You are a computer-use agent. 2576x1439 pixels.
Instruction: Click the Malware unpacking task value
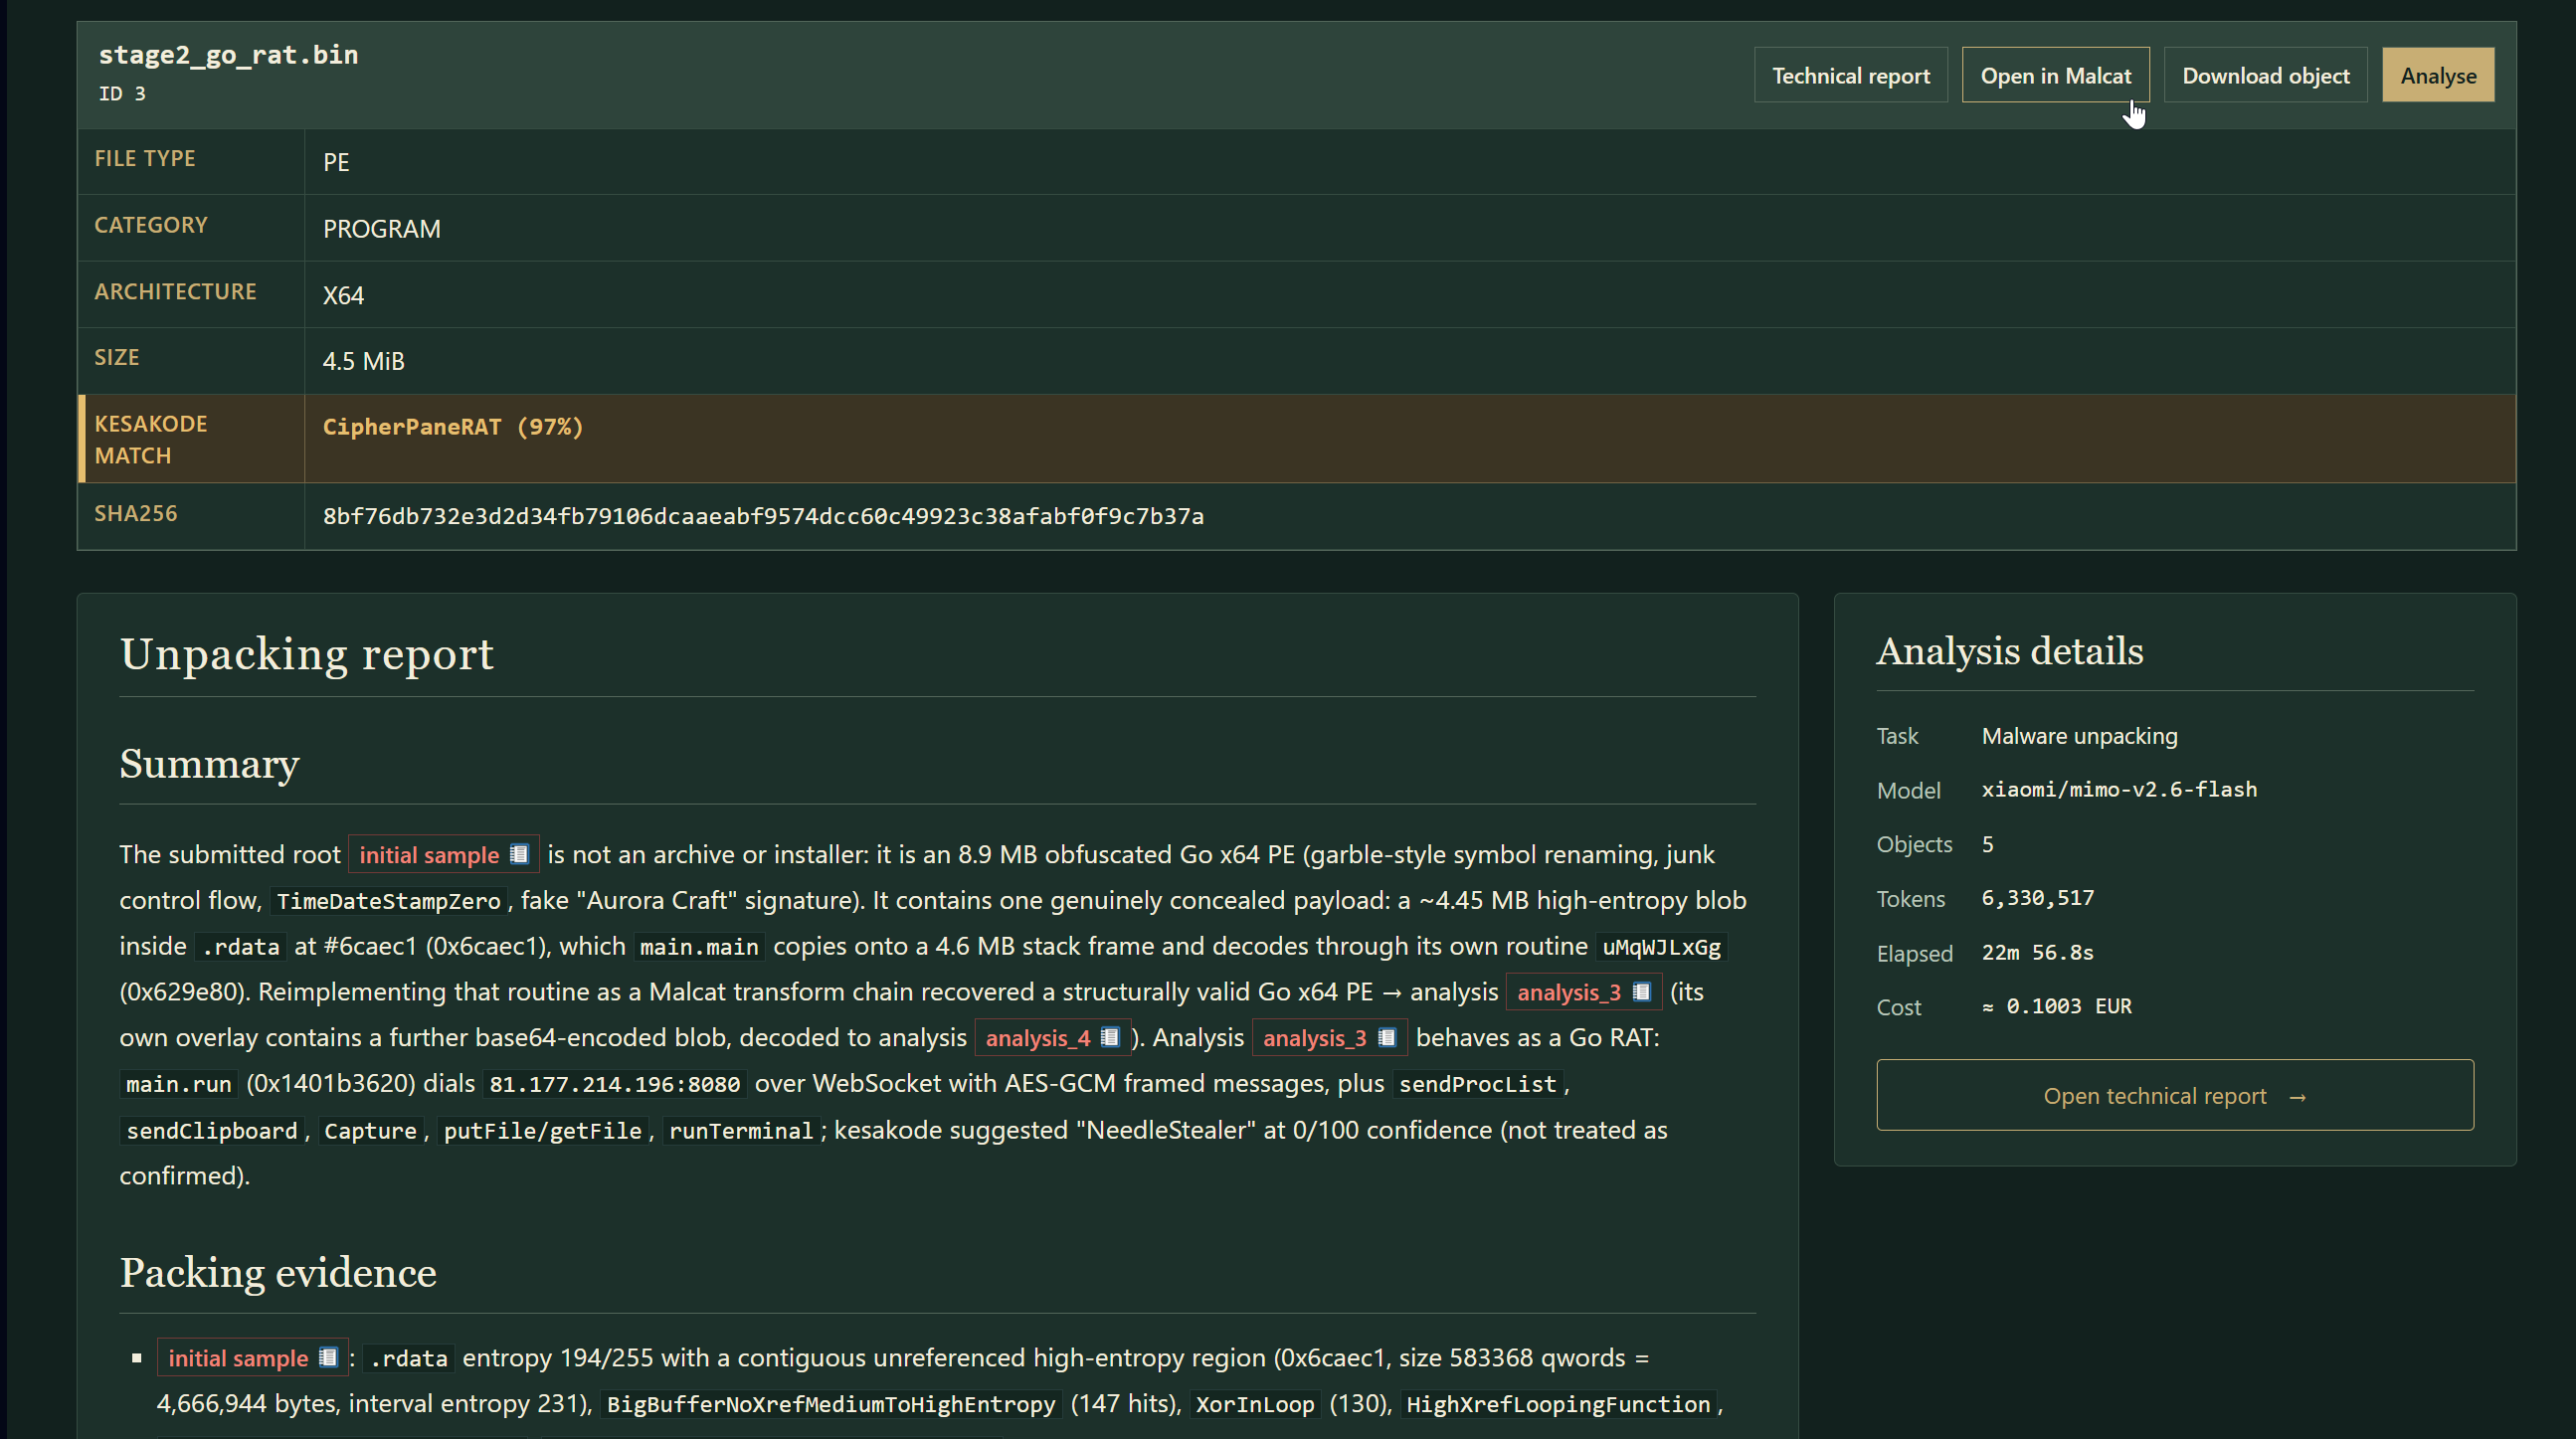point(2079,736)
